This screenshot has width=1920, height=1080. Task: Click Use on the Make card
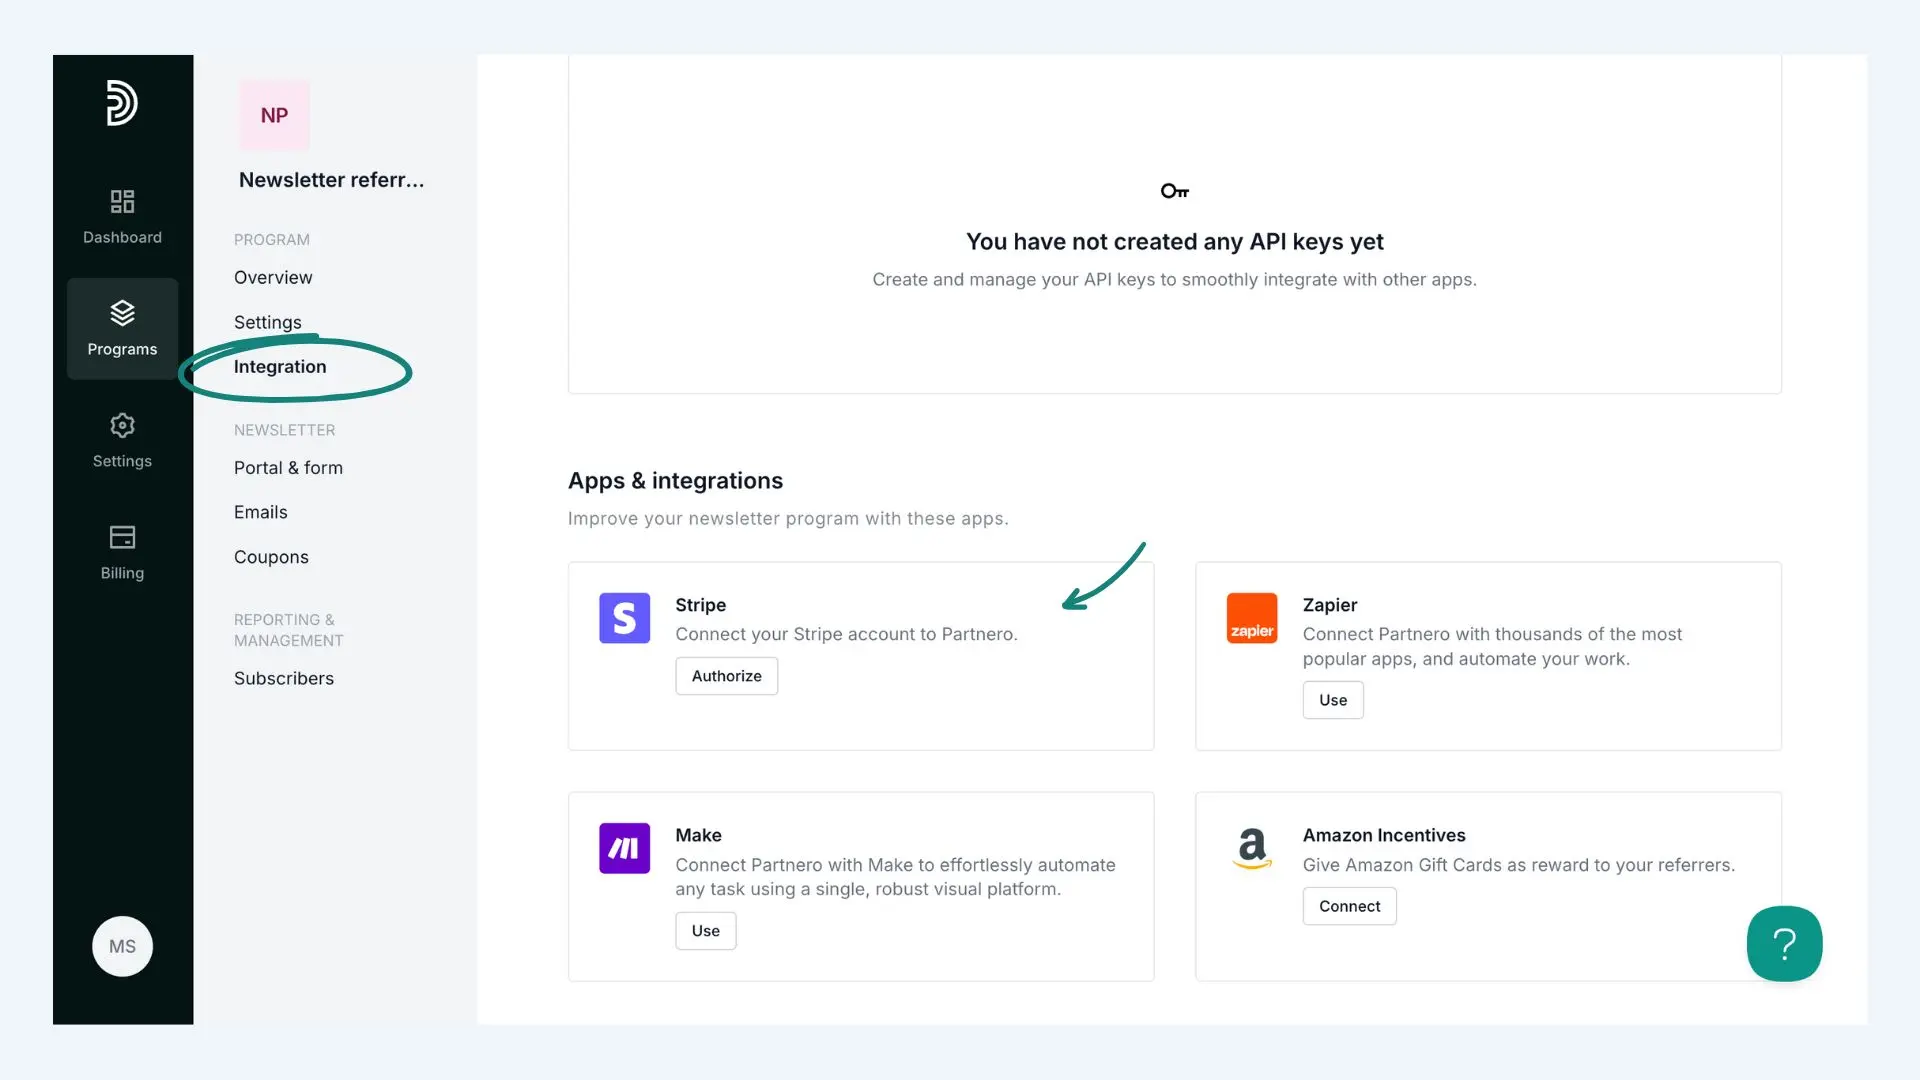(x=705, y=930)
